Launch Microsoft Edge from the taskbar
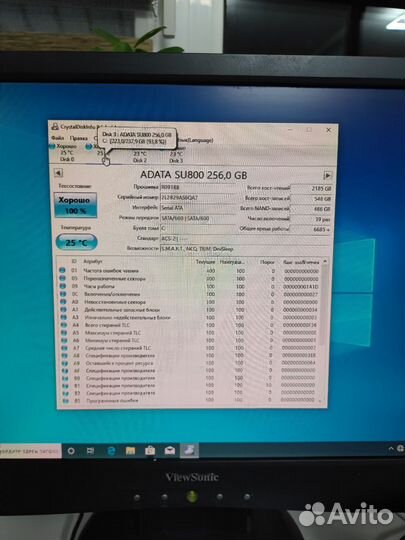 point(111,451)
